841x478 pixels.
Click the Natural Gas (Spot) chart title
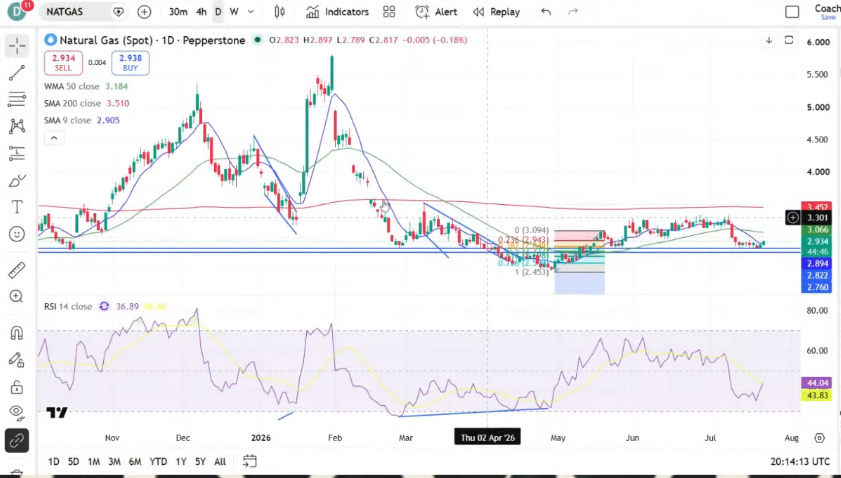point(152,40)
